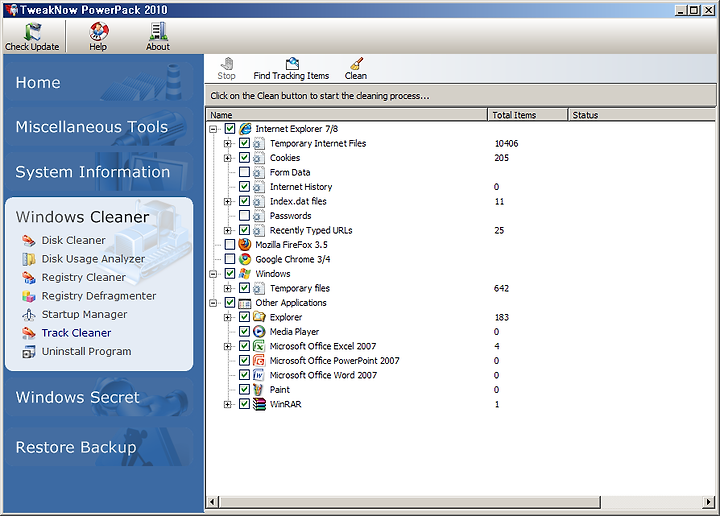The image size is (720, 516).
Task: Expand the WinRAR node
Action: coord(227,404)
